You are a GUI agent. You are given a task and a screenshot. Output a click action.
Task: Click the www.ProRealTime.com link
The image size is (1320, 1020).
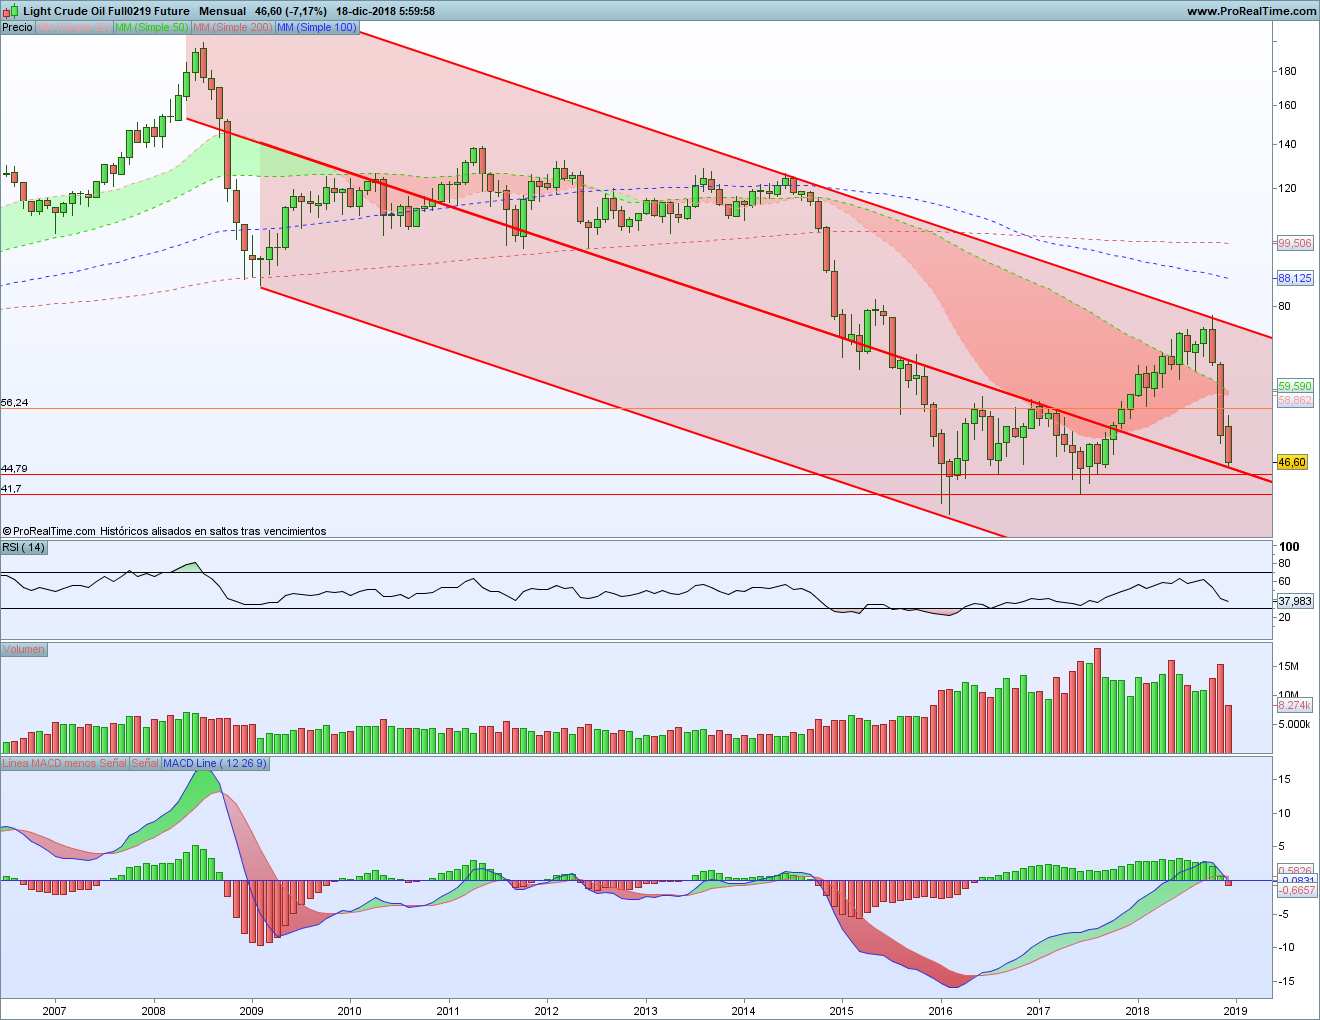coord(1251,11)
